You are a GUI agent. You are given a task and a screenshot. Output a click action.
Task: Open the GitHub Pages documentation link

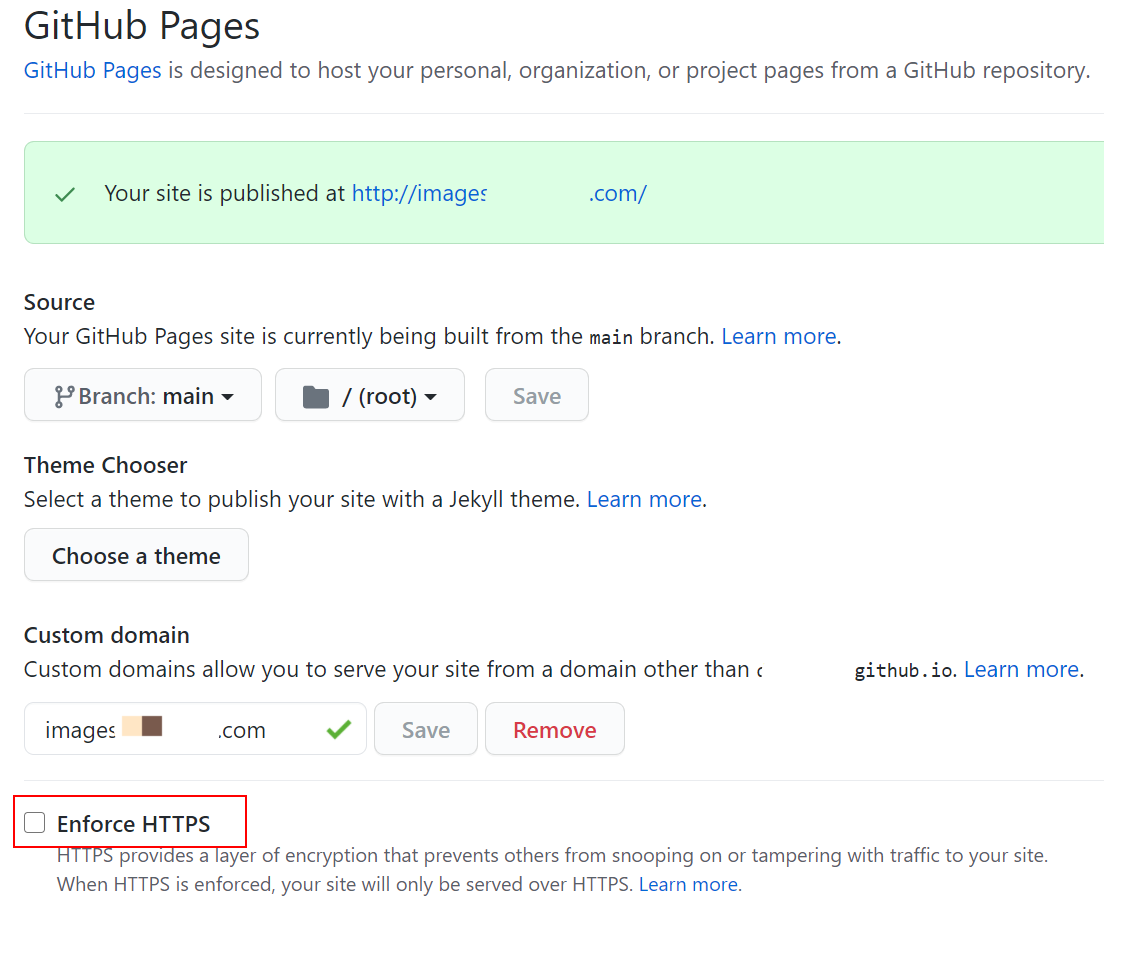pyautogui.click(x=93, y=71)
